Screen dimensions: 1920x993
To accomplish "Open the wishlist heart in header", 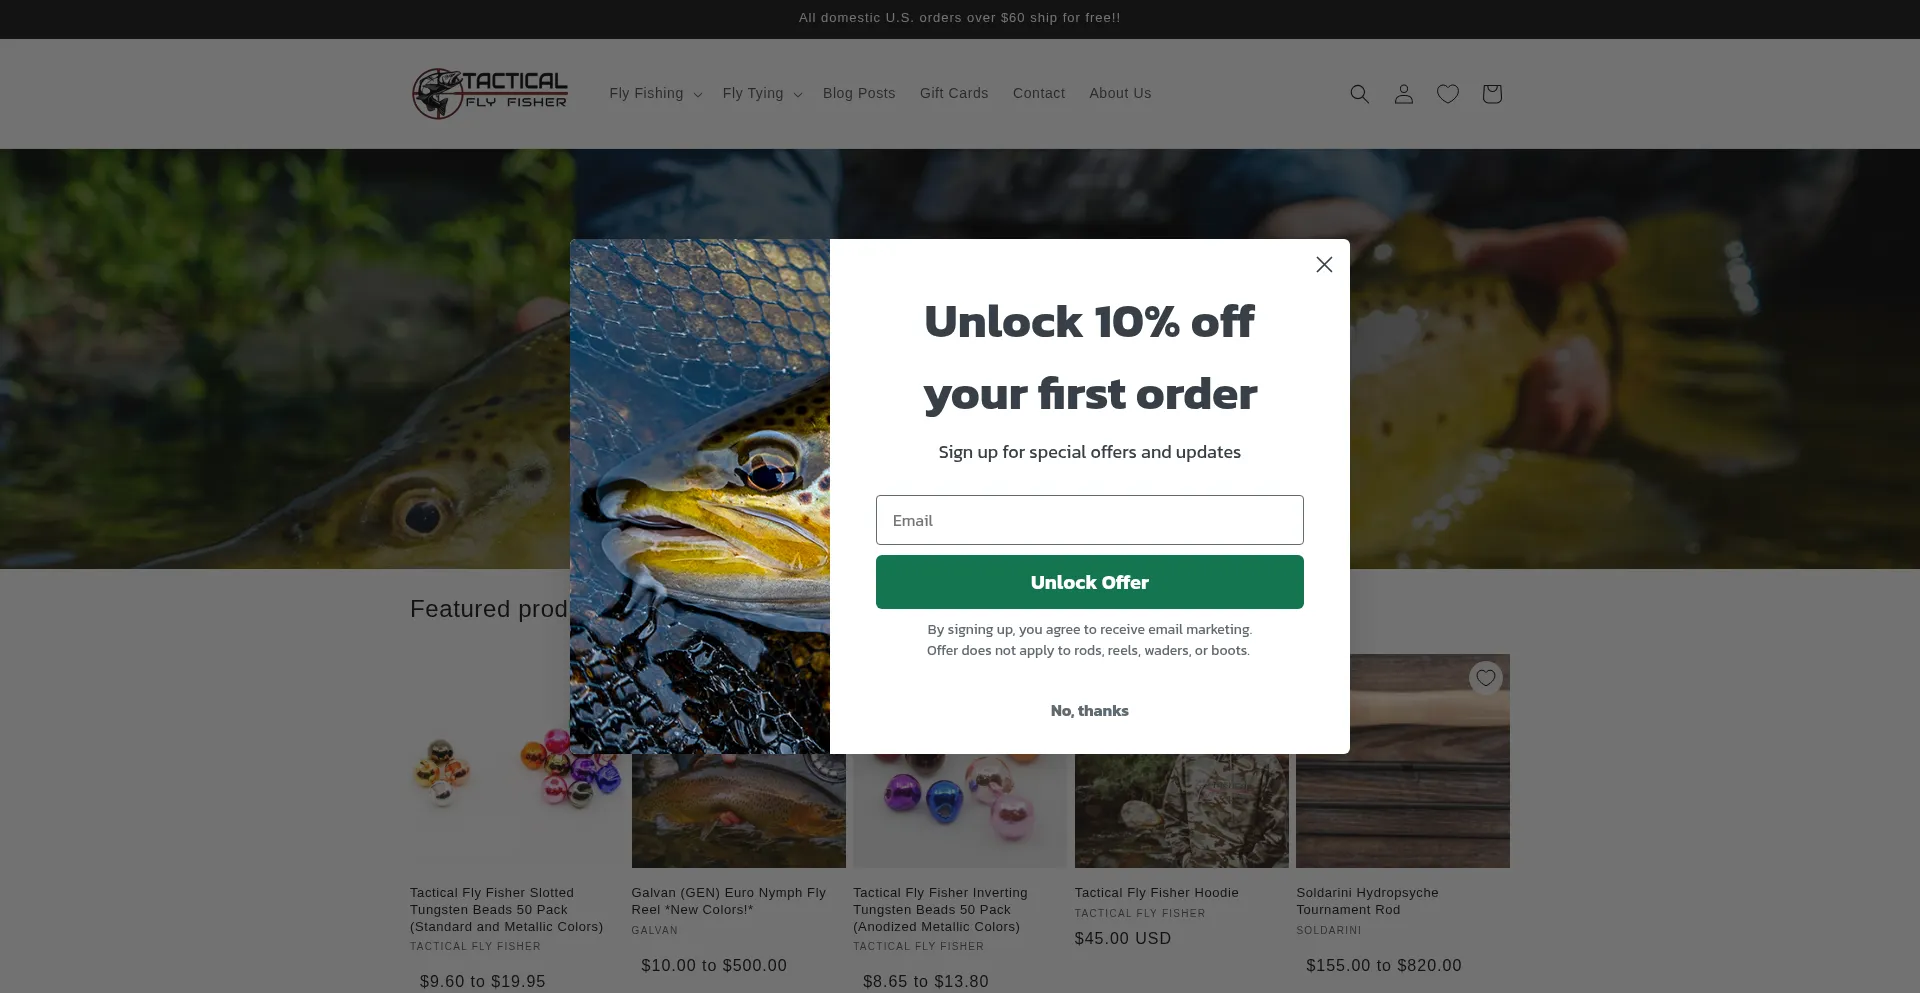I will coord(1447,94).
